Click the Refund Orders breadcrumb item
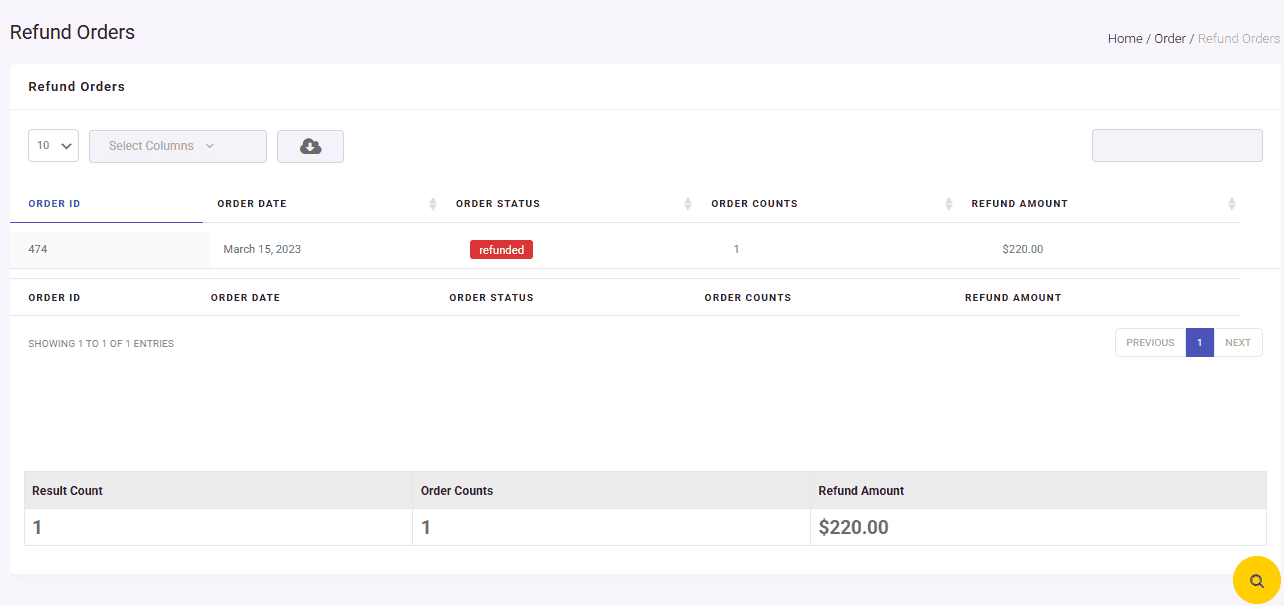Viewport: 1284px width, 606px height. pos(1238,38)
